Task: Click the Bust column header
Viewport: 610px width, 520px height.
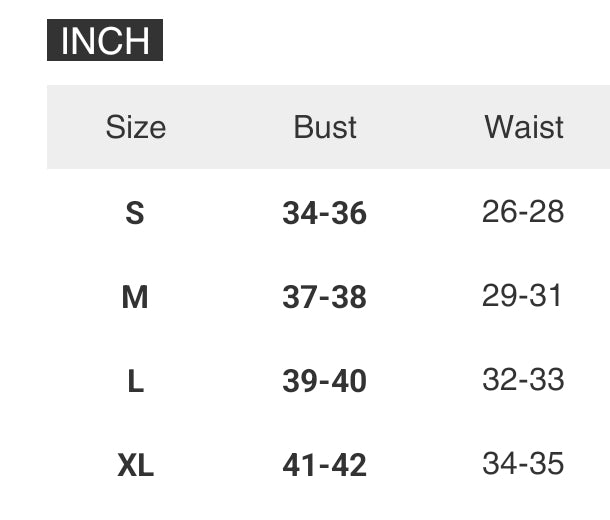Action: pos(325,127)
